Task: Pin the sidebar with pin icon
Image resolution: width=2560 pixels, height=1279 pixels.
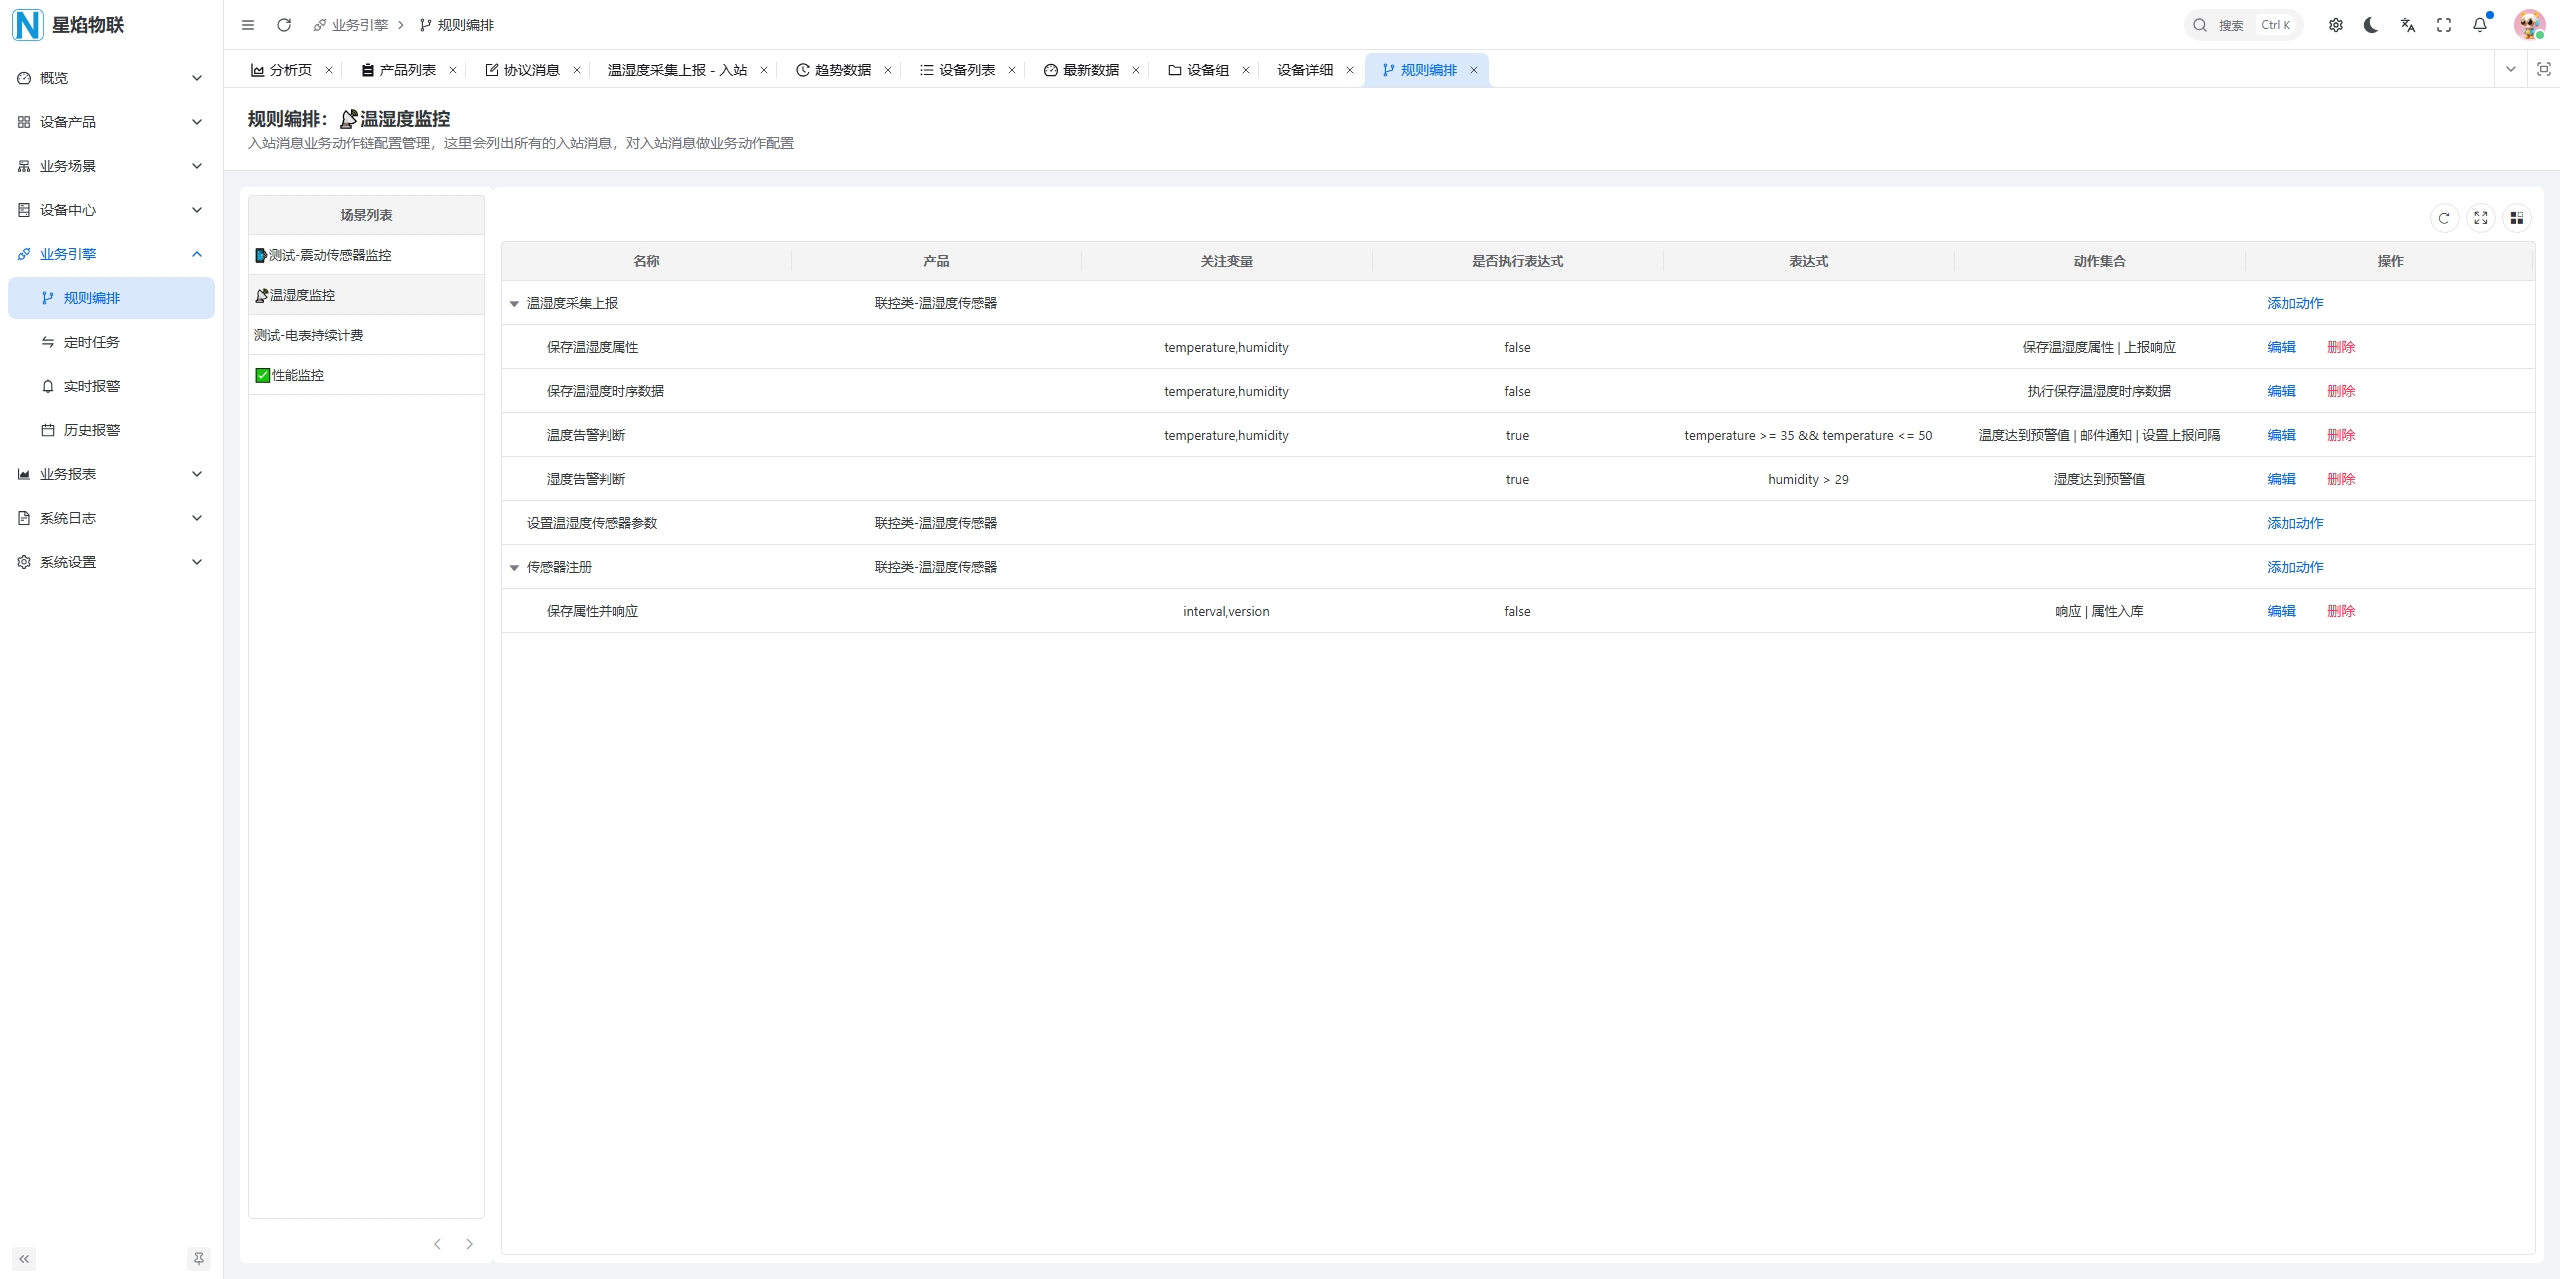Action: coord(198,1258)
